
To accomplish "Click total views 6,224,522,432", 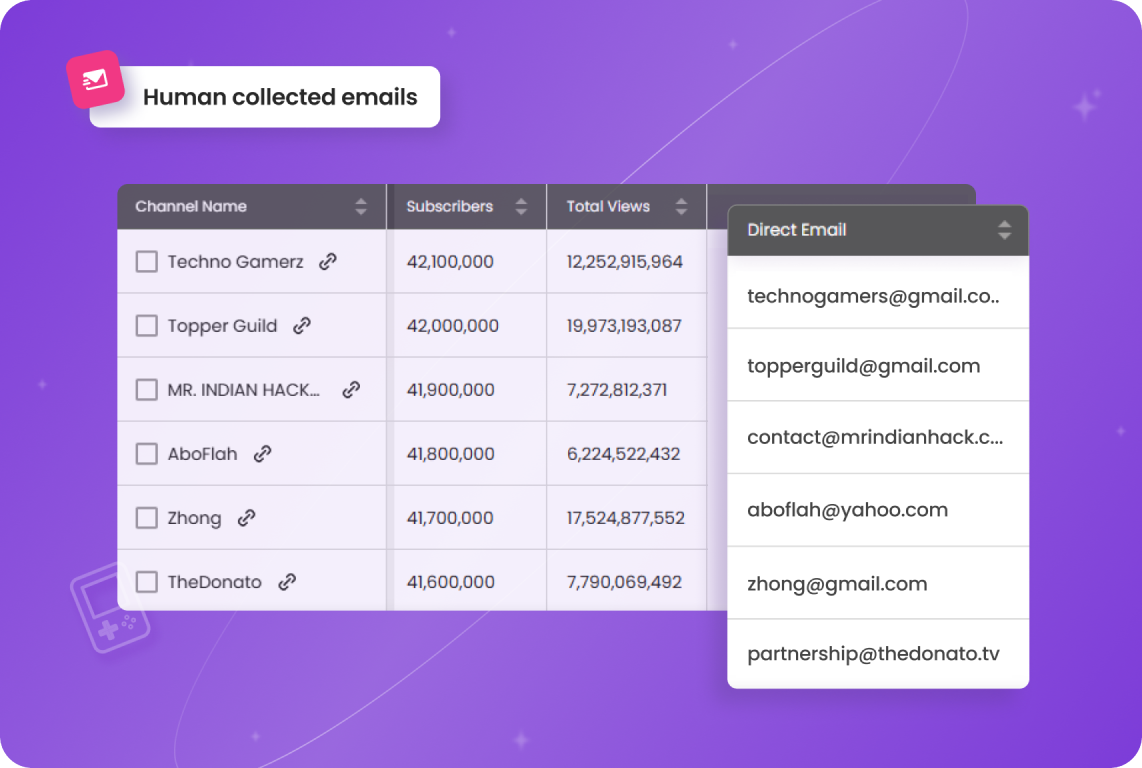I will click(x=623, y=454).
